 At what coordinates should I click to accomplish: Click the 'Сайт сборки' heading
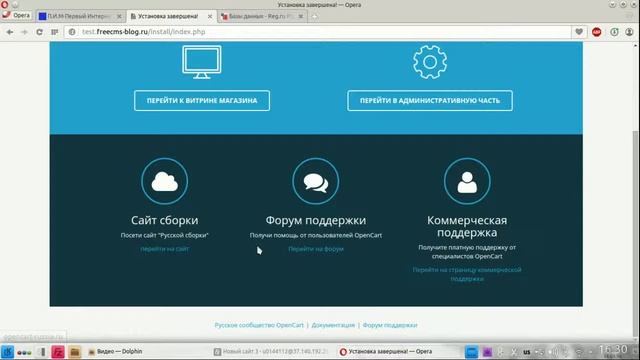(x=164, y=220)
